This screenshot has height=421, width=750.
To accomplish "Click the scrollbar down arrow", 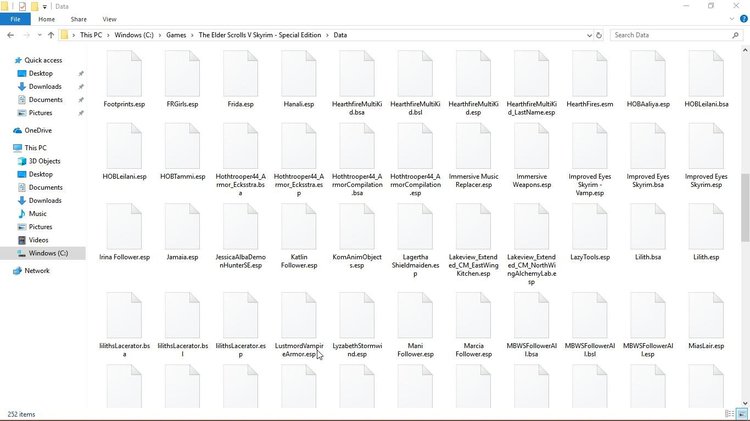I will 745,403.
